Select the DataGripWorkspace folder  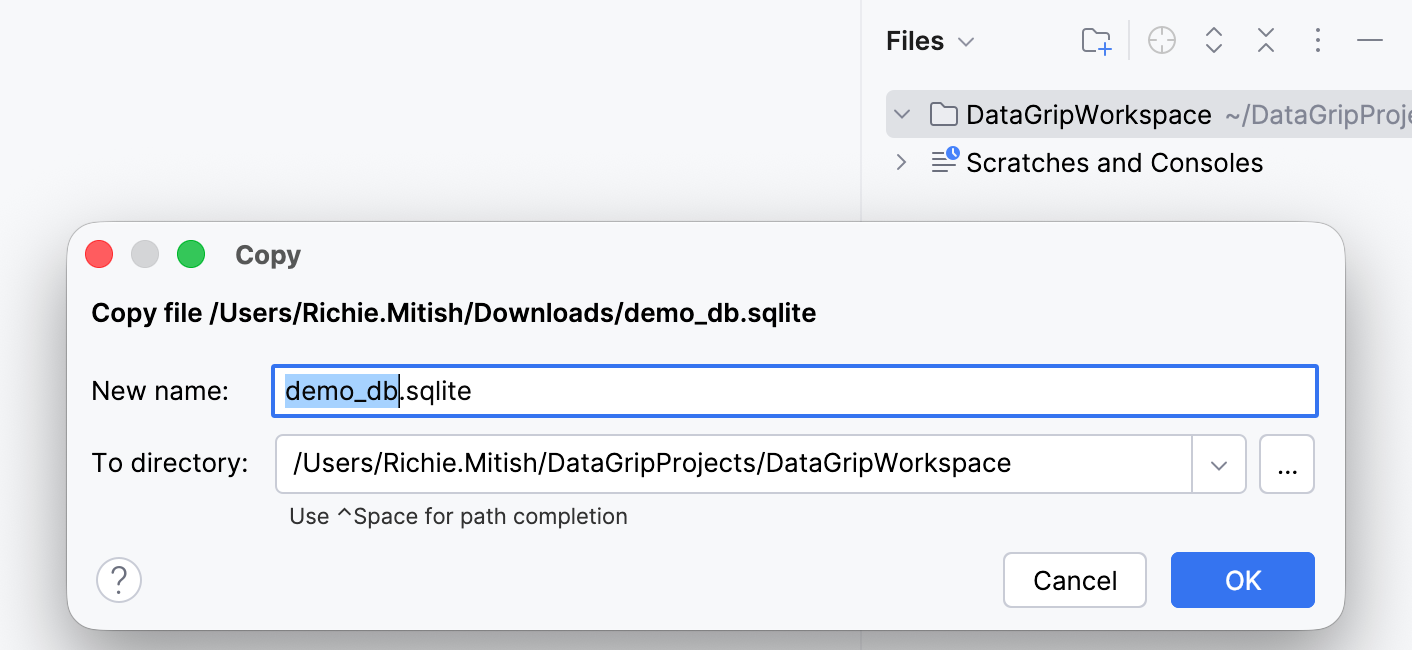pyautogui.click(x=1149, y=115)
